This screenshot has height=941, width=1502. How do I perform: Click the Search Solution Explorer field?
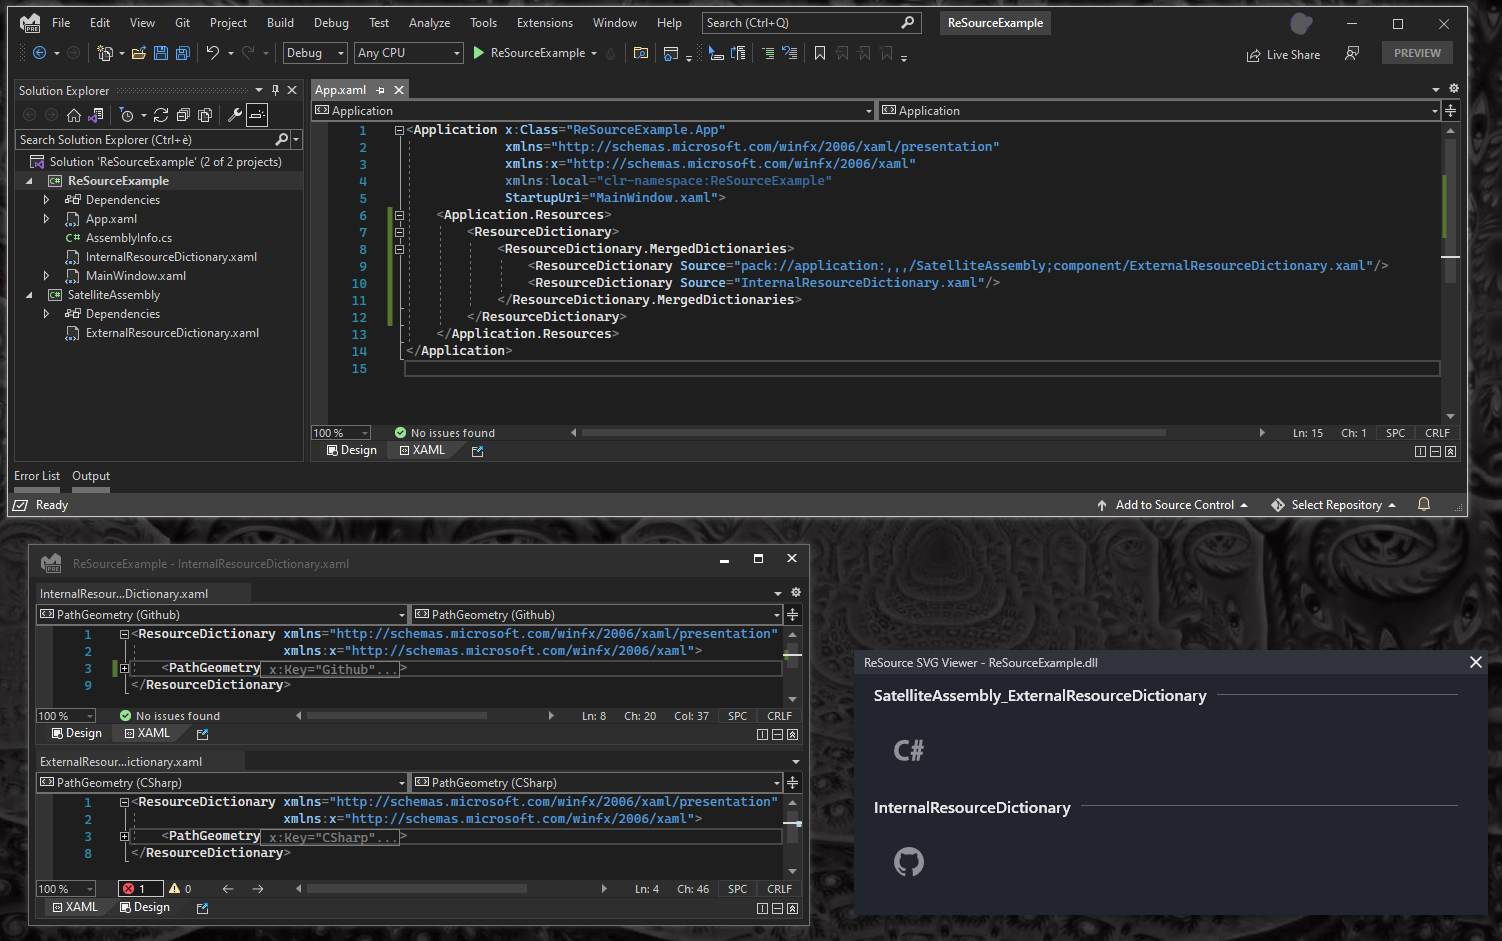click(x=145, y=140)
